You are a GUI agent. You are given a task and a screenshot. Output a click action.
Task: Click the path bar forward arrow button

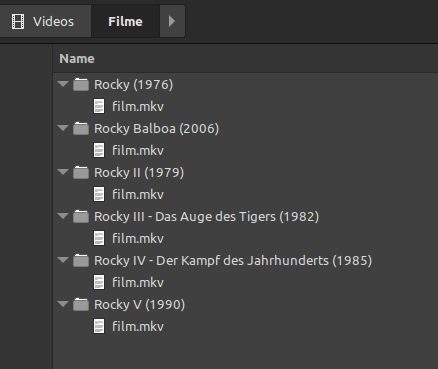tap(172, 21)
